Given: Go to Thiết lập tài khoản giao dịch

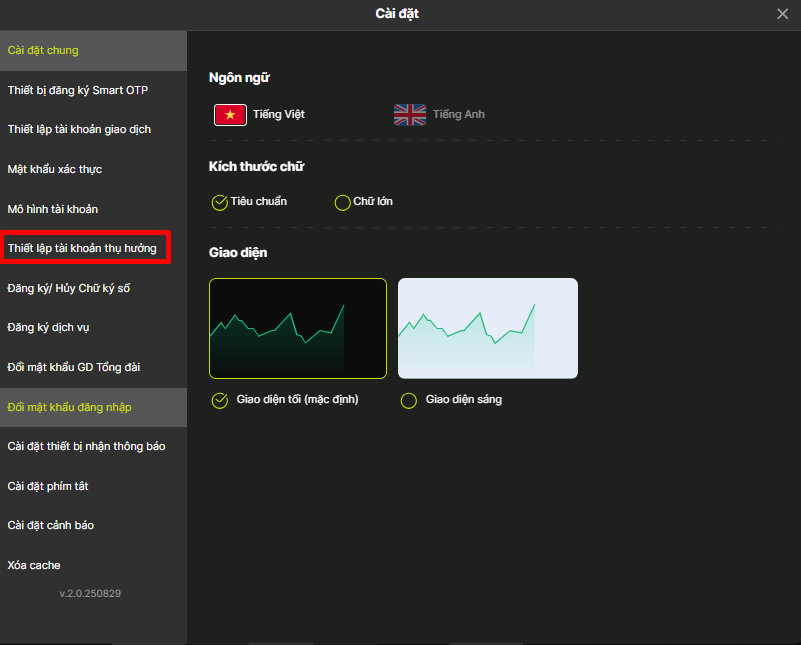Looking at the screenshot, I should (x=79, y=130).
